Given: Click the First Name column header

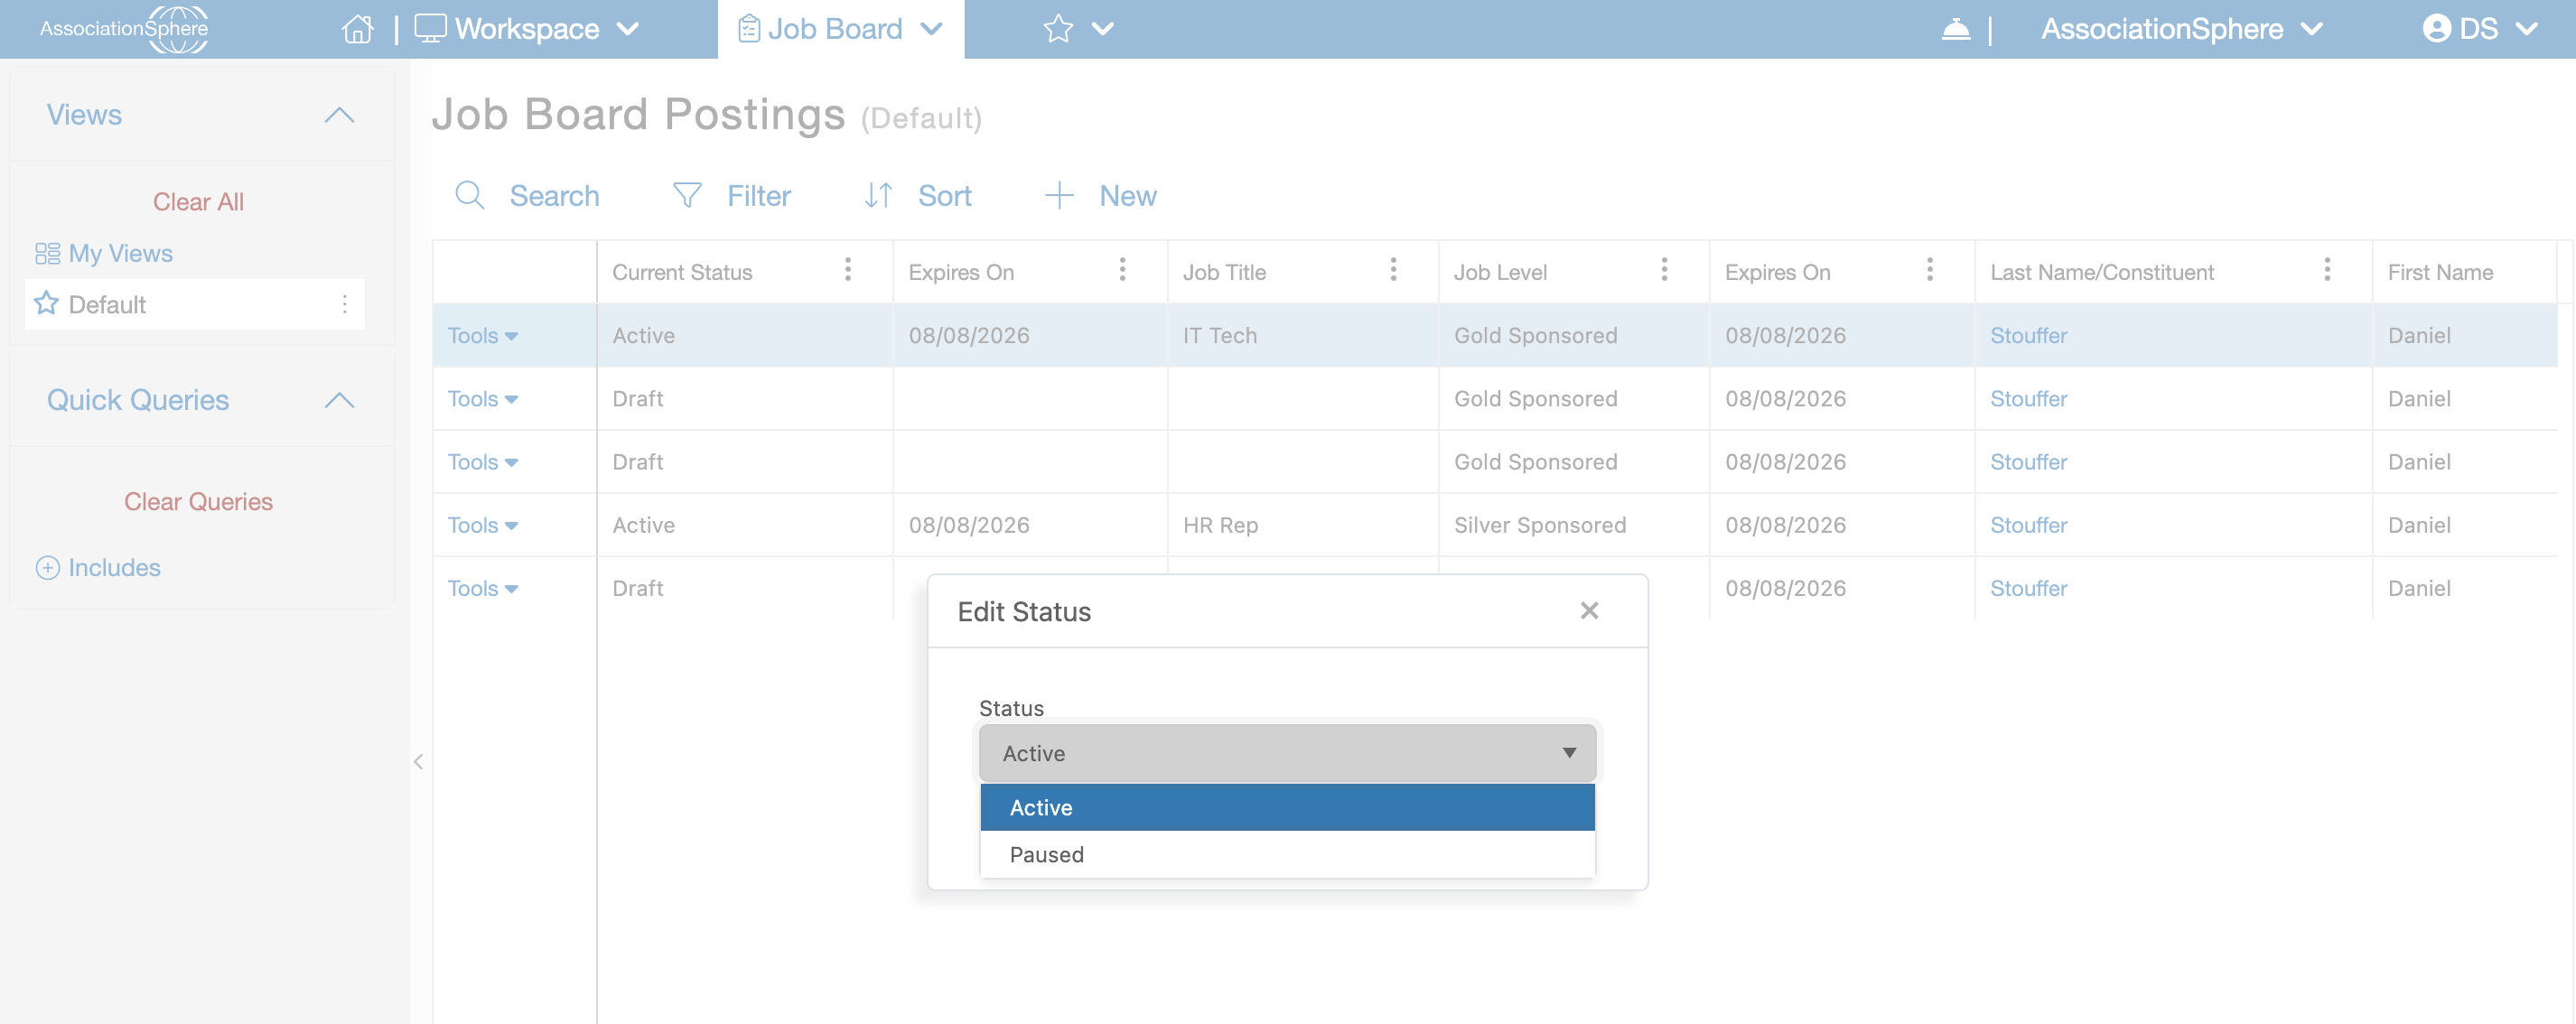Looking at the screenshot, I should (x=2440, y=272).
